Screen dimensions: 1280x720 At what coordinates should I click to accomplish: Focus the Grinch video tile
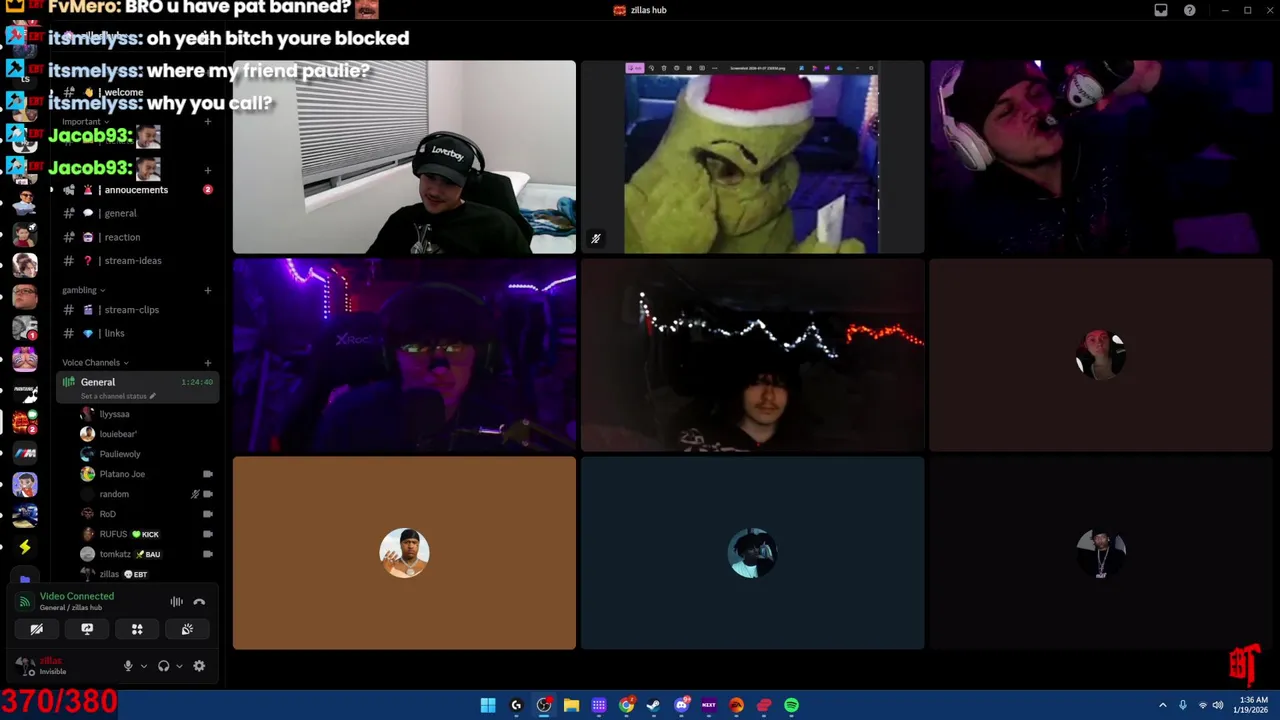(x=752, y=157)
